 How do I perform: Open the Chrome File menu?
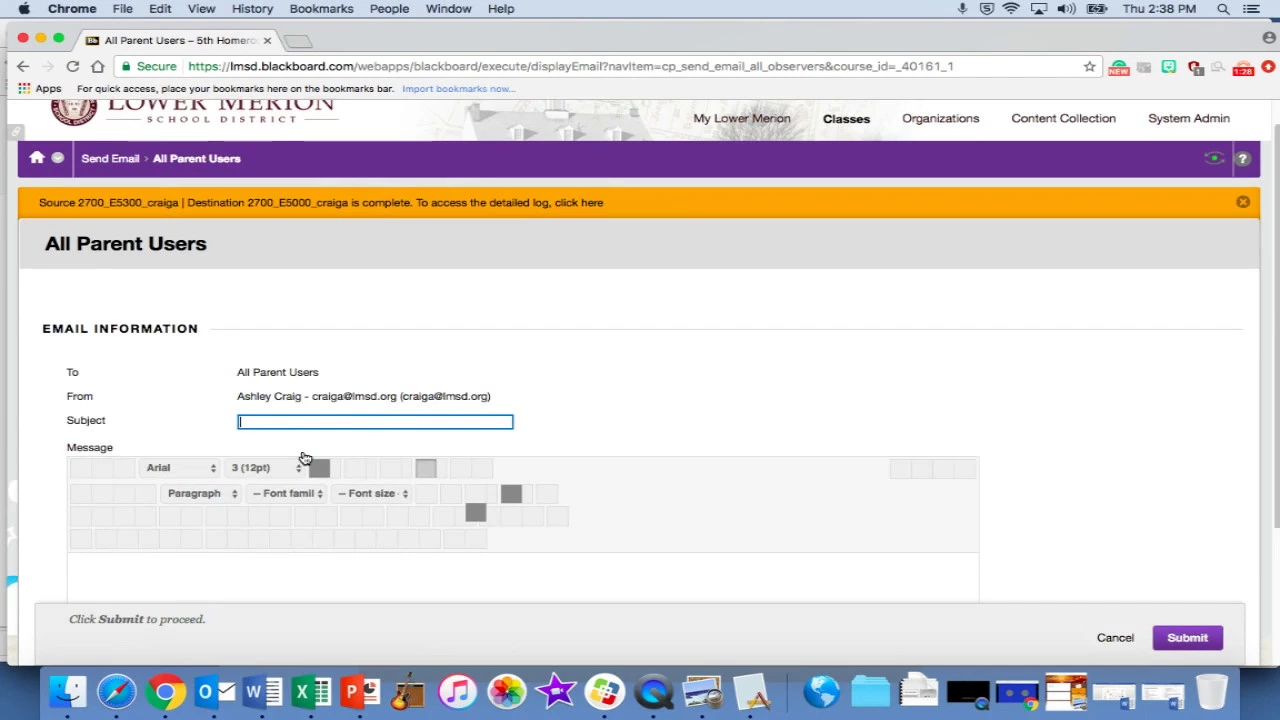(122, 9)
